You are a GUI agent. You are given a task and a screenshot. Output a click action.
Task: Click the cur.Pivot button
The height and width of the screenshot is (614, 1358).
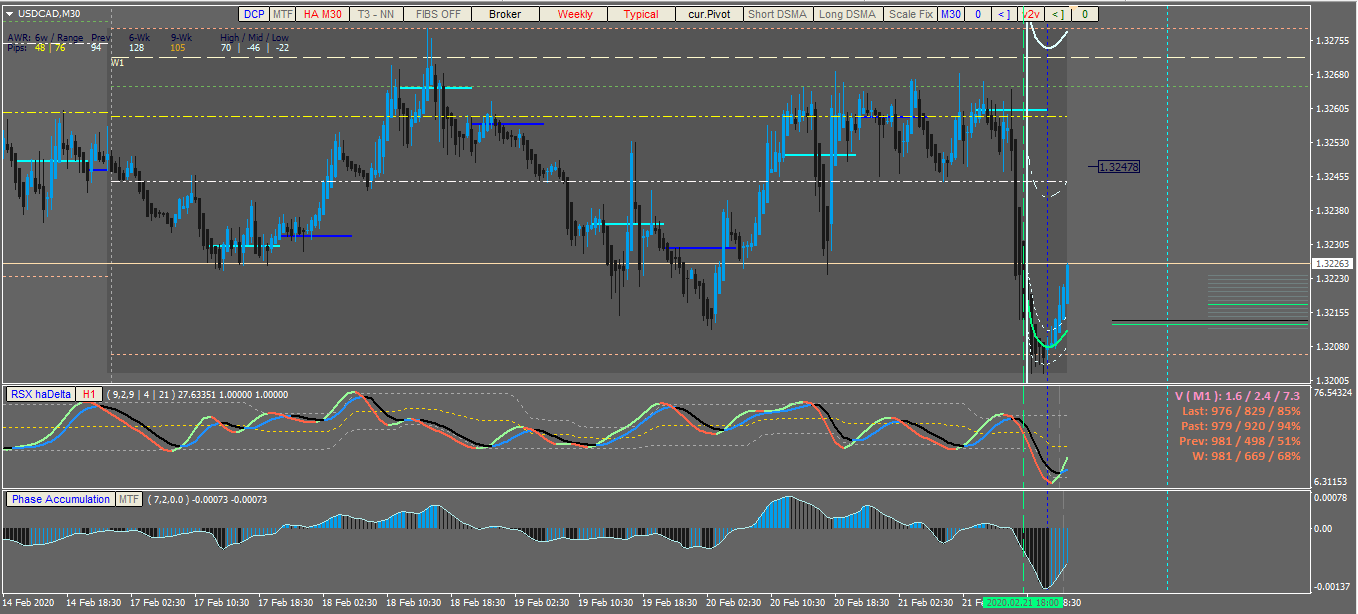pos(709,14)
